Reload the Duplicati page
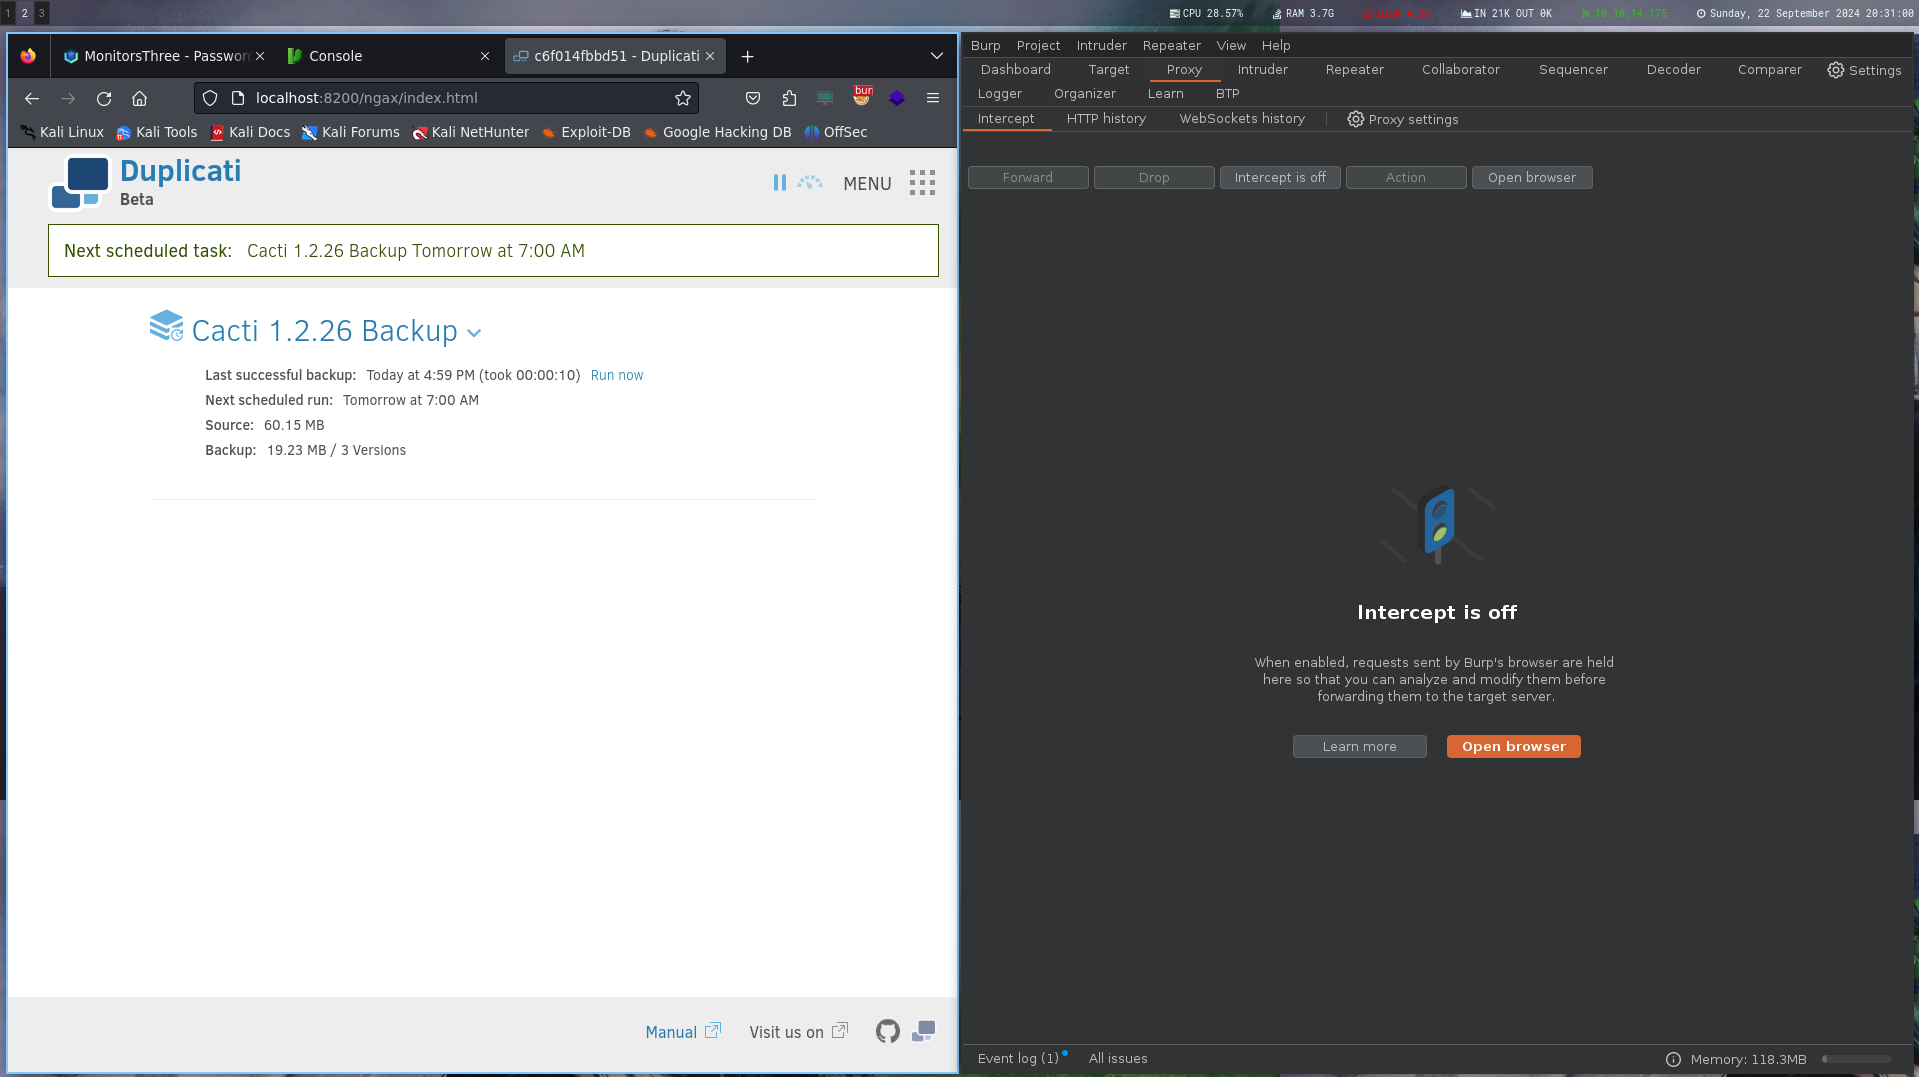The width and height of the screenshot is (1919, 1077). click(x=104, y=98)
